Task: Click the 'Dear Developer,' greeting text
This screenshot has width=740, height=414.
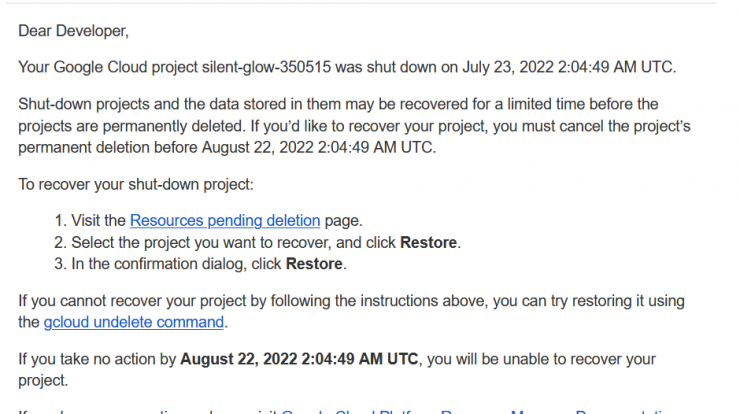Action: pos(73,31)
